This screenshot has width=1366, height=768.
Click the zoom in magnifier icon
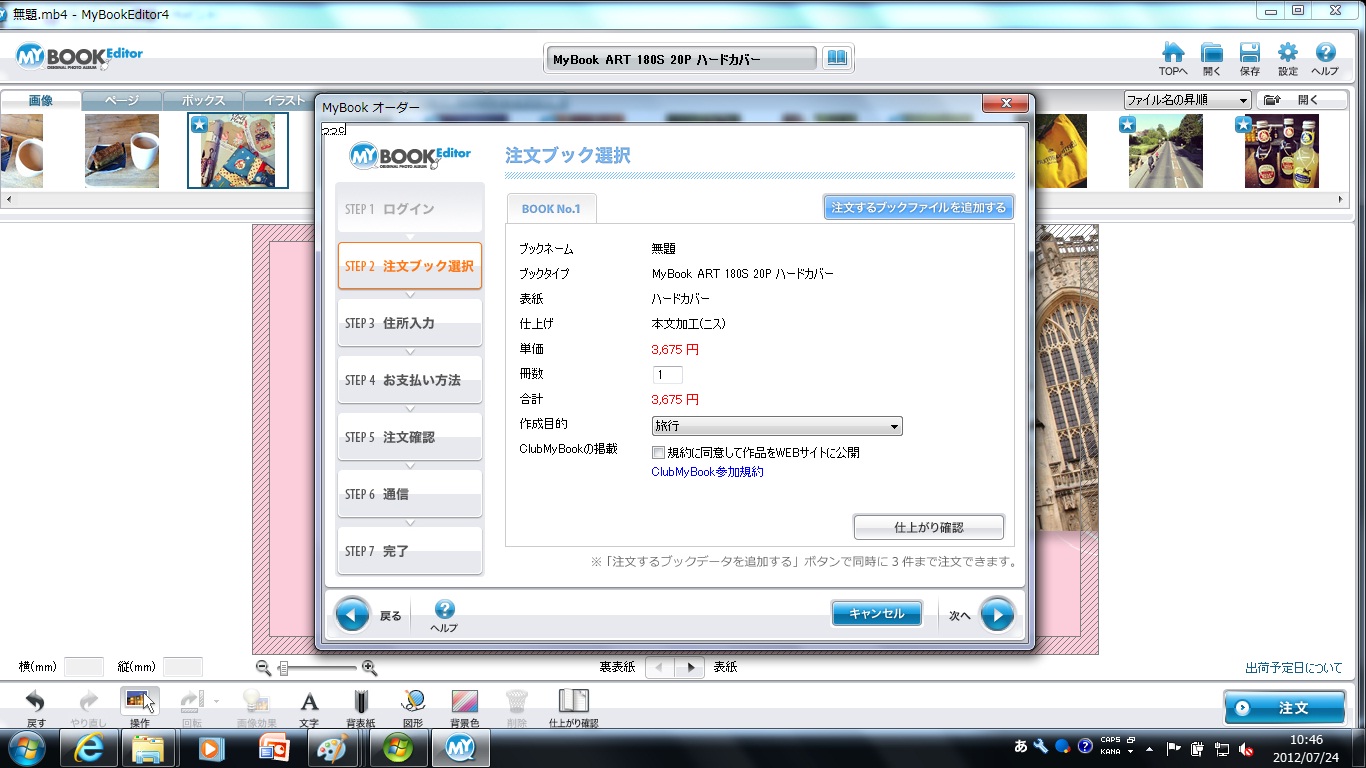pyautogui.click(x=369, y=667)
